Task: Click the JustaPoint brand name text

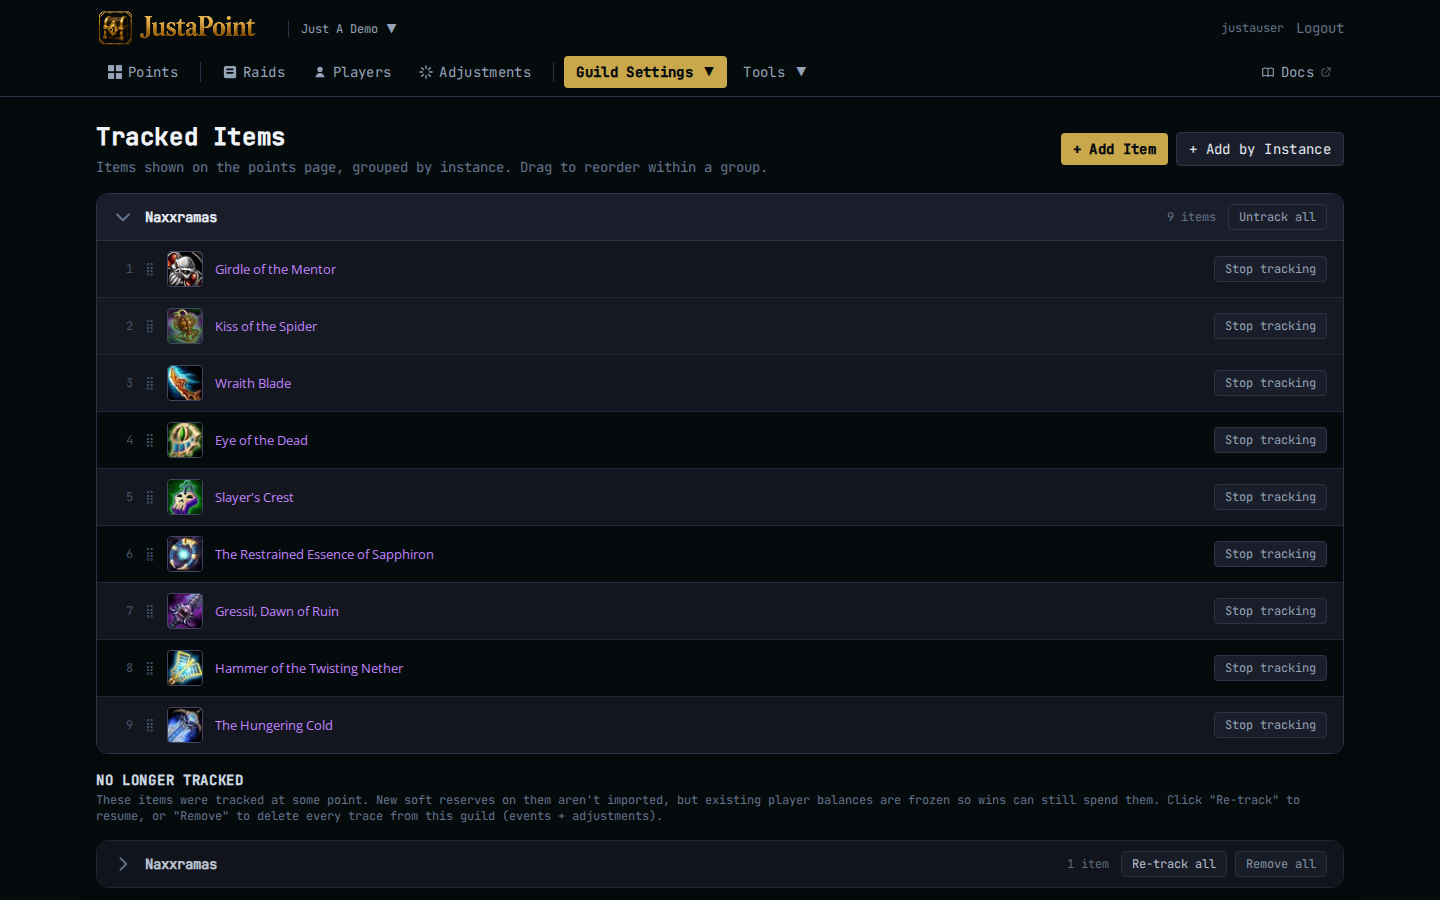Action: click(x=198, y=27)
